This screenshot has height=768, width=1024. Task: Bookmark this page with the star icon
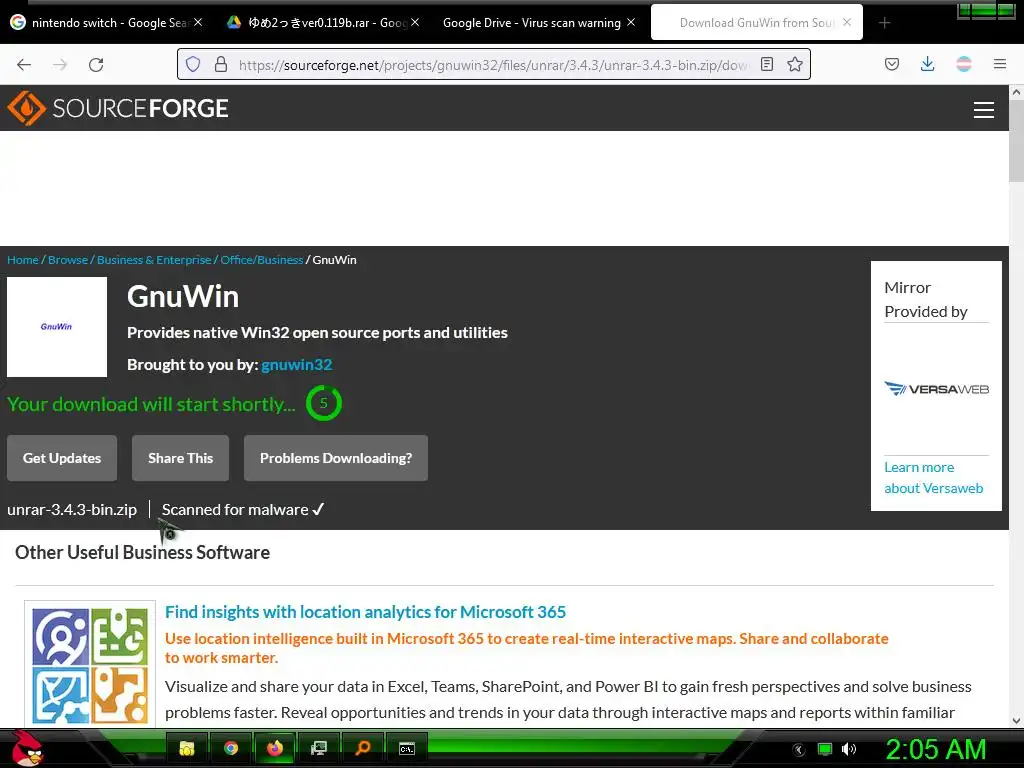(x=795, y=64)
